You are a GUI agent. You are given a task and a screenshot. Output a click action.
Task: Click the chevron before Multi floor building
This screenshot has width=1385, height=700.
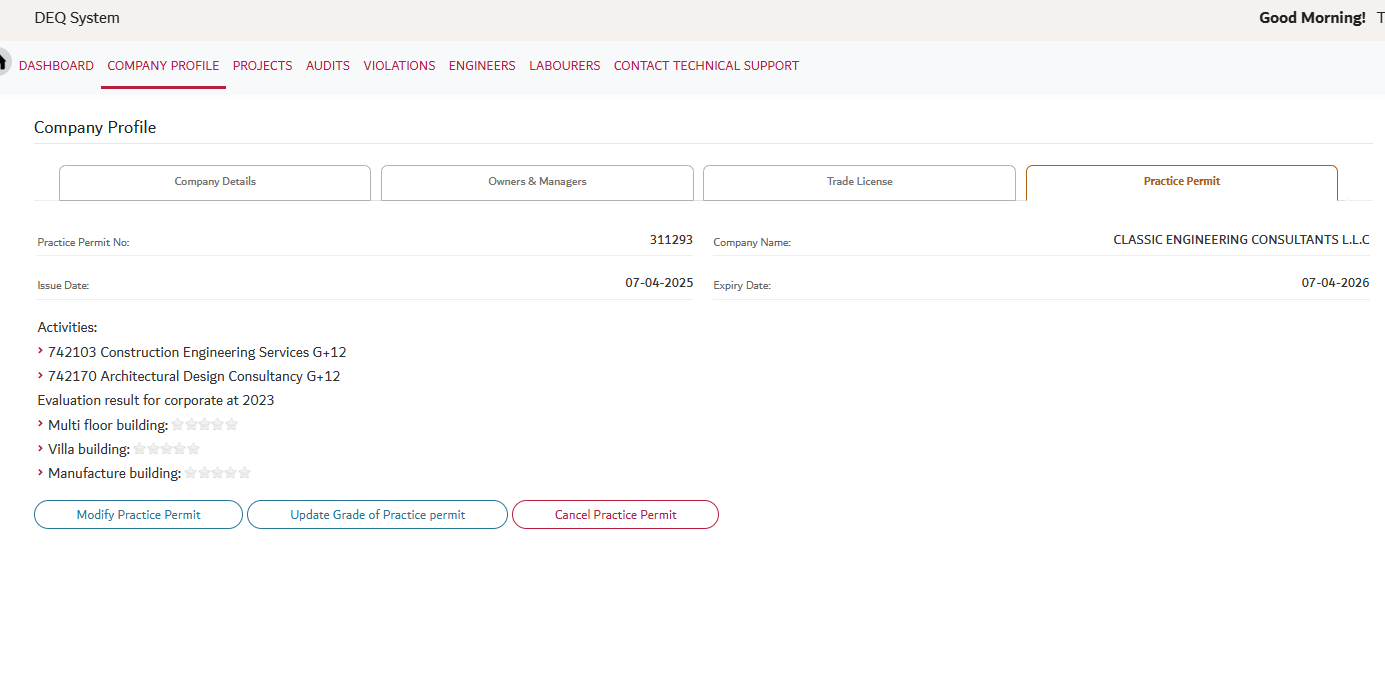pyautogui.click(x=40, y=424)
